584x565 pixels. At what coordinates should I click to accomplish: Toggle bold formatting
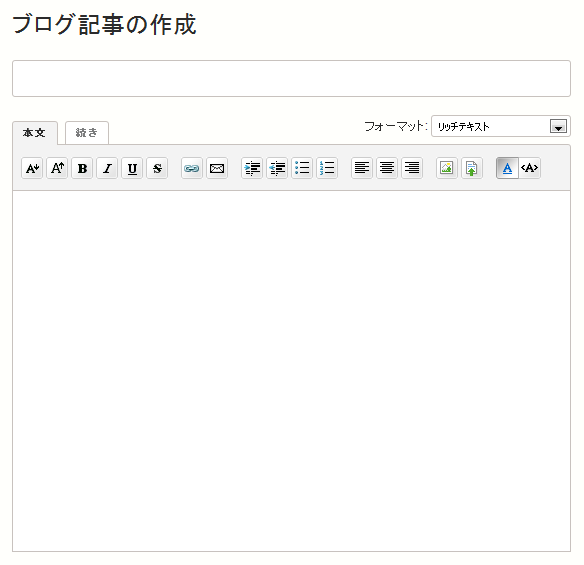click(x=82, y=168)
